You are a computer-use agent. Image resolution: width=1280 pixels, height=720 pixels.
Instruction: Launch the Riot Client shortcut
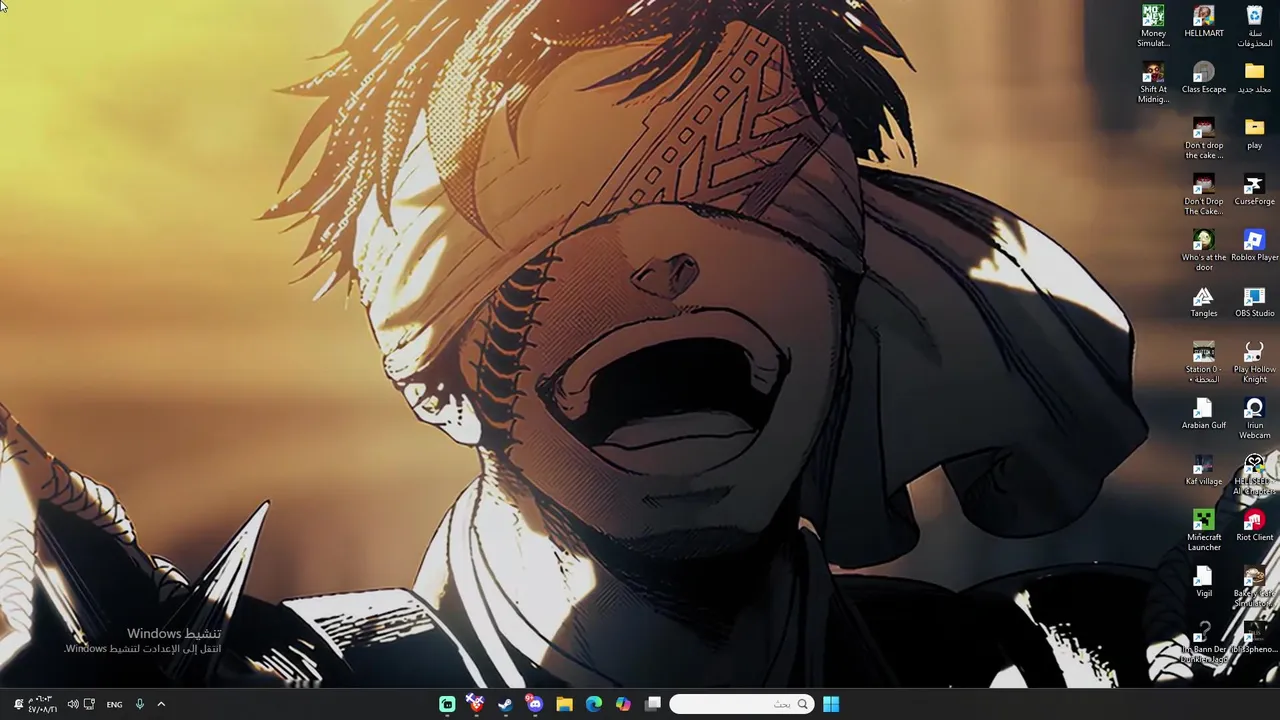[x=1254, y=526]
